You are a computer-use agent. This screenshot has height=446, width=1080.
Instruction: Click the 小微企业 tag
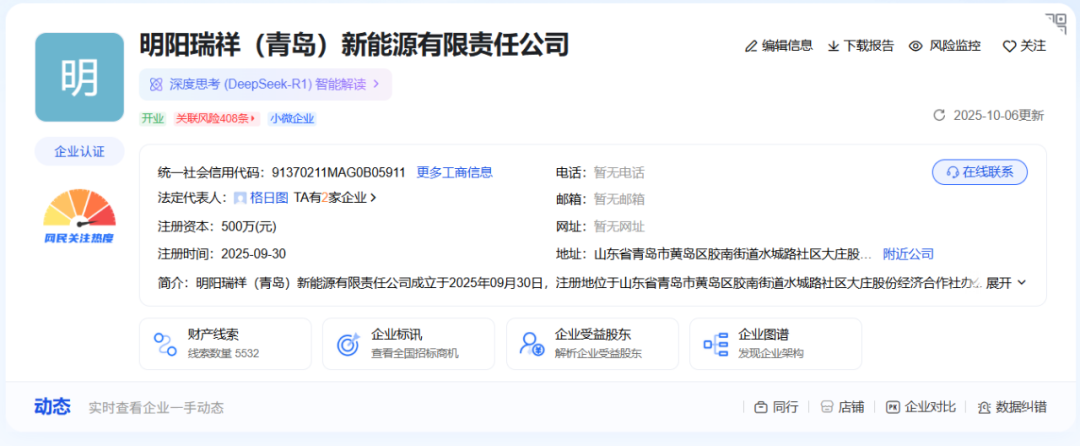[292, 118]
